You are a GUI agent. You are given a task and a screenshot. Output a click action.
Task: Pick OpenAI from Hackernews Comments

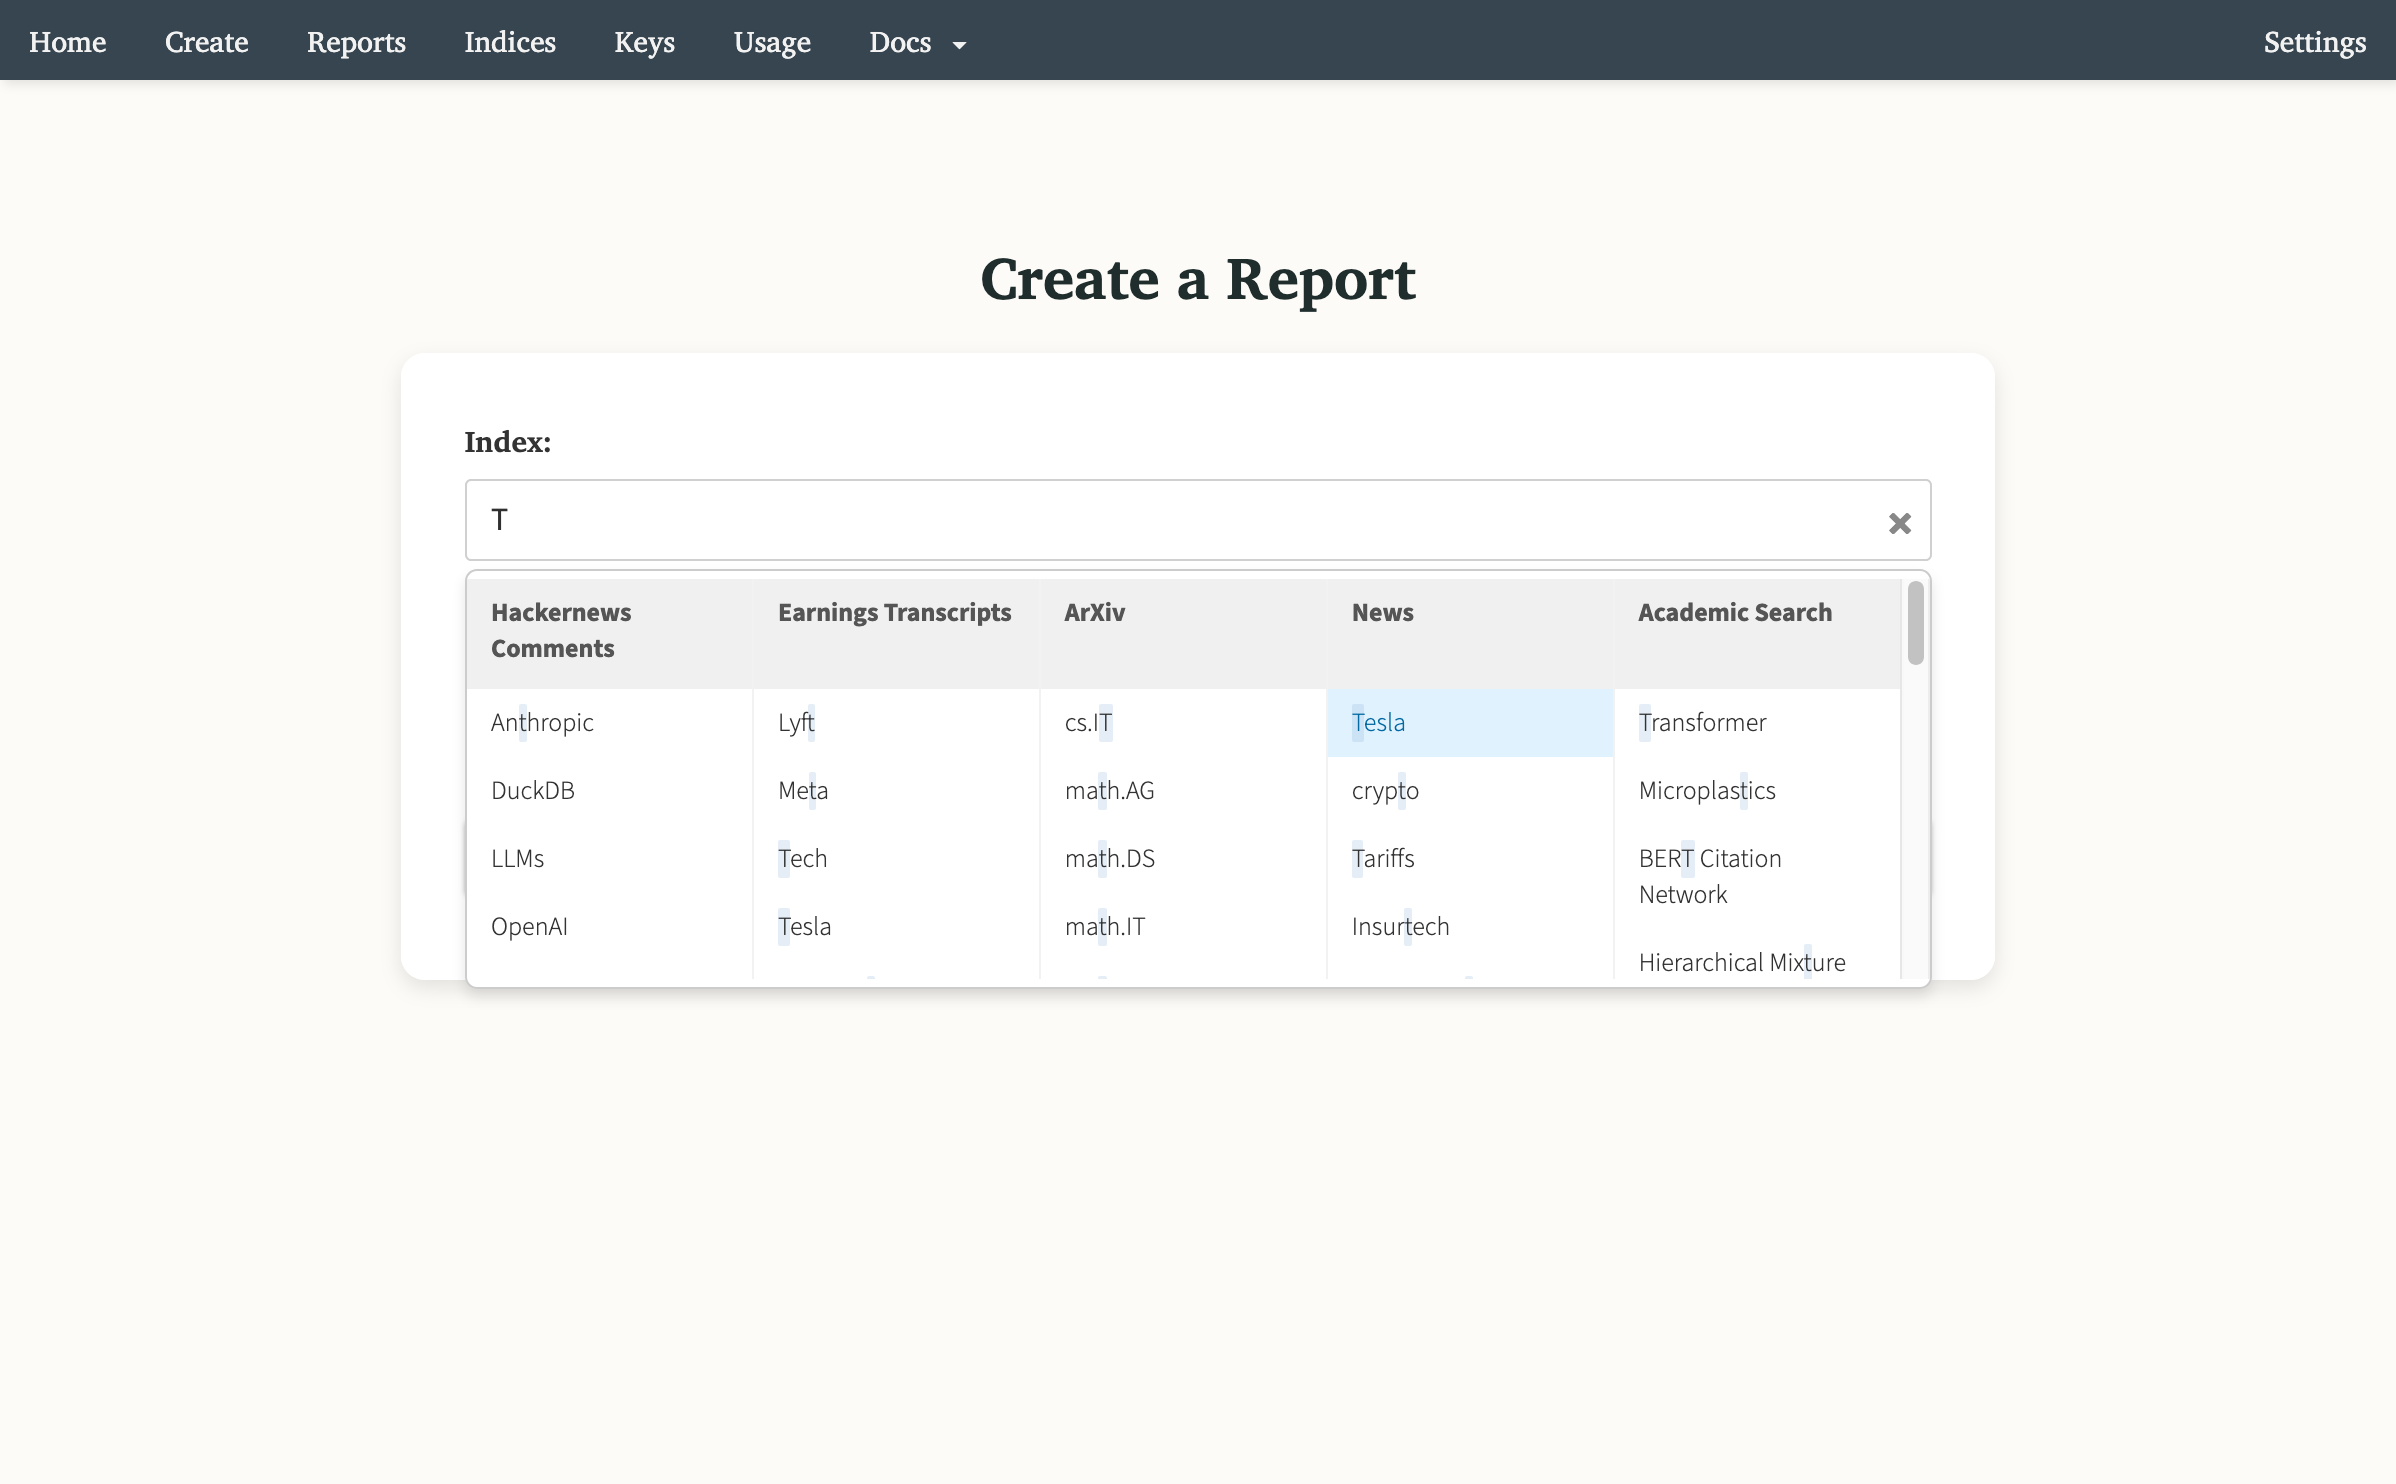point(529,925)
